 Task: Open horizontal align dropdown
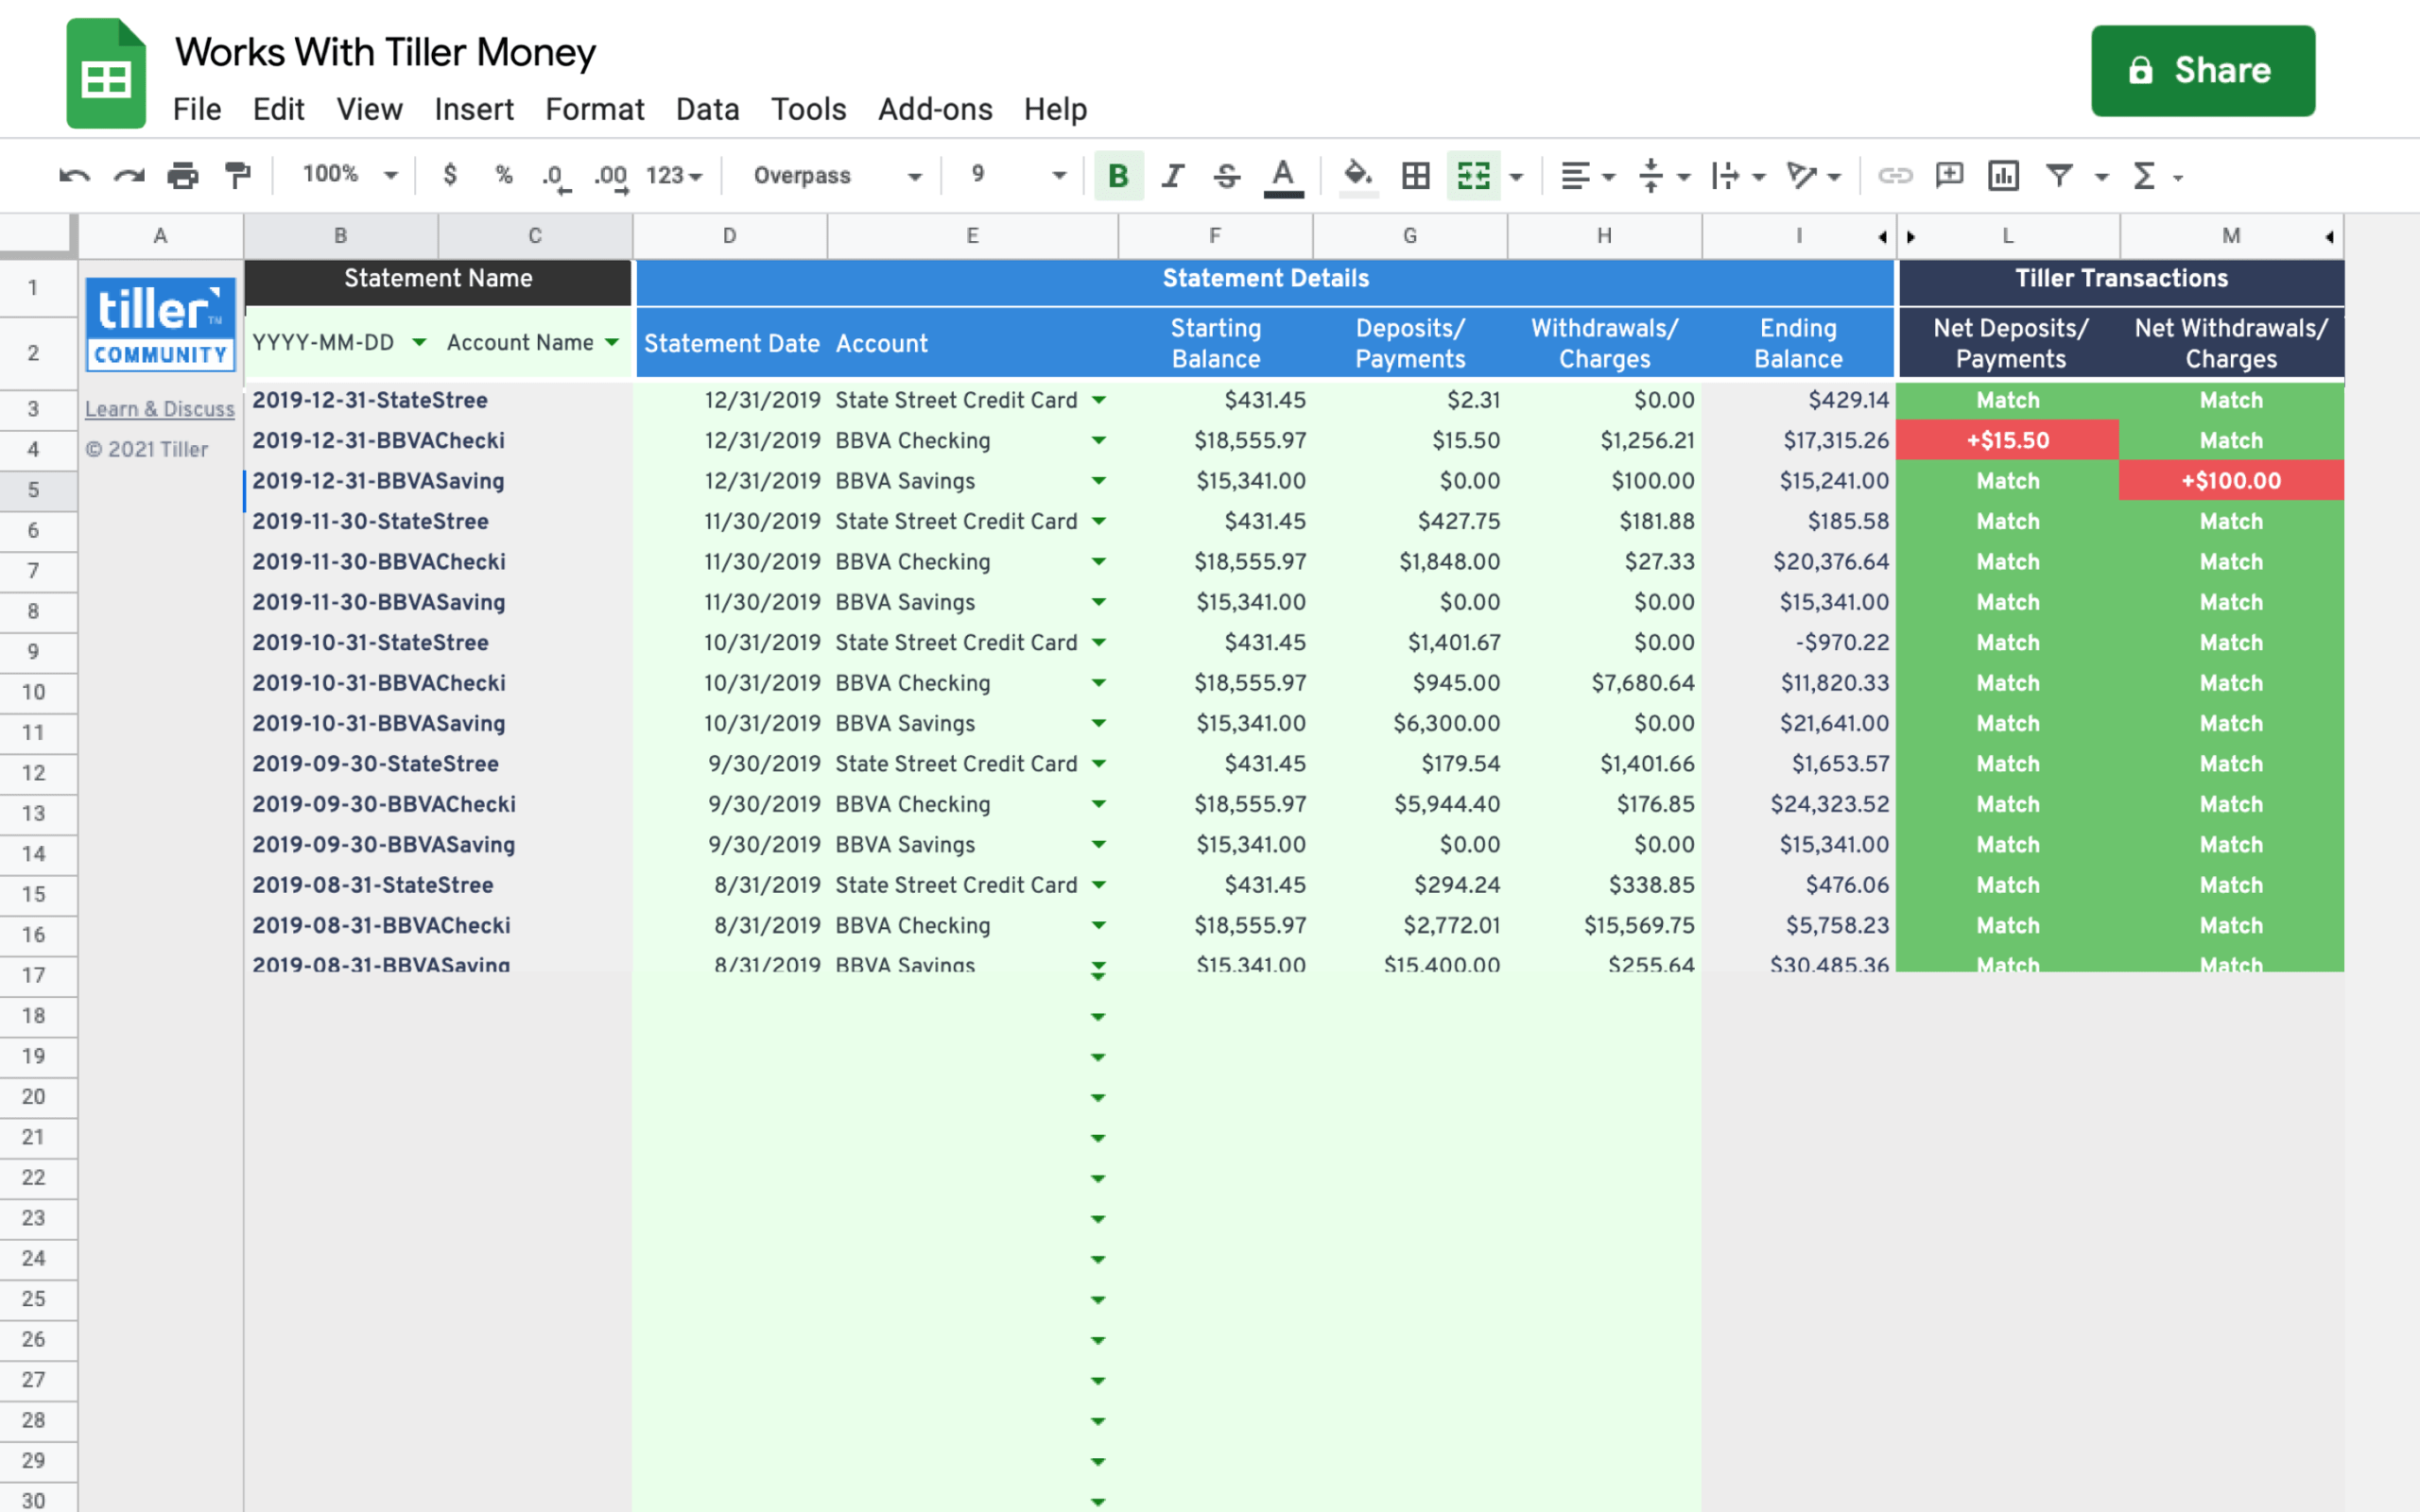(x=1587, y=176)
